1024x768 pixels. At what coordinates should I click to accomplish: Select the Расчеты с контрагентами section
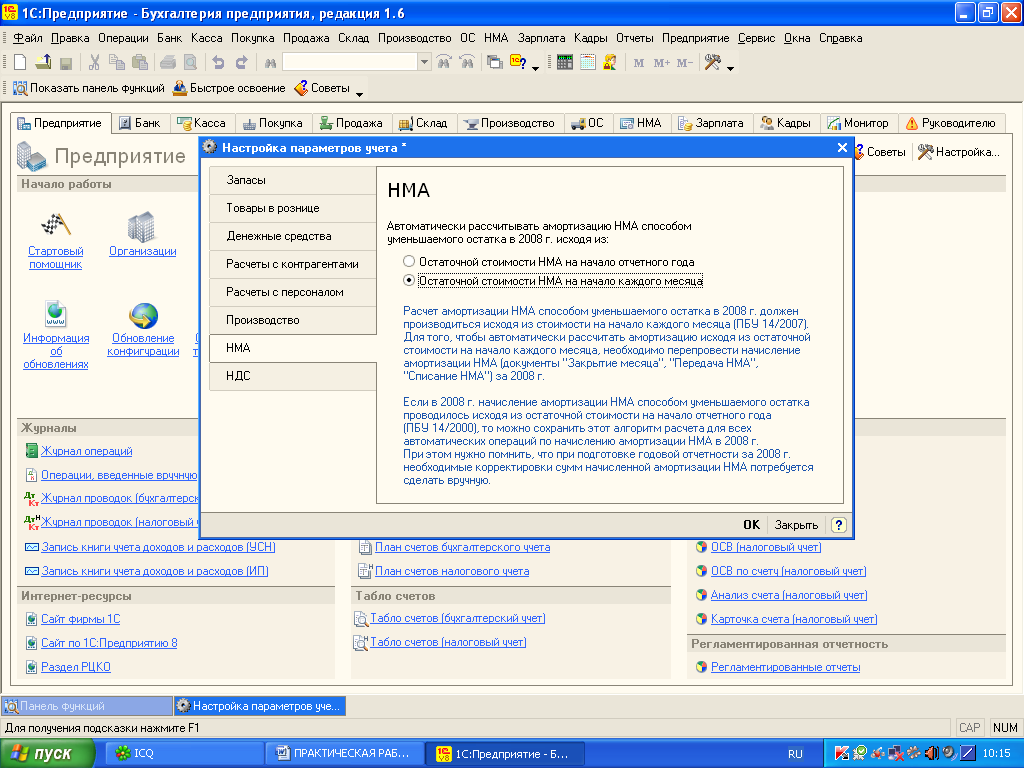pyautogui.click(x=293, y=264)
